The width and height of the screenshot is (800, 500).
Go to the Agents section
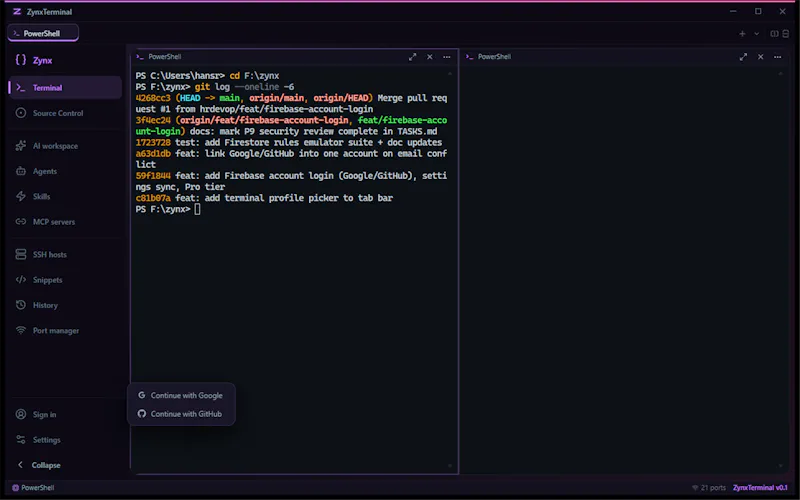coord(65,171)
